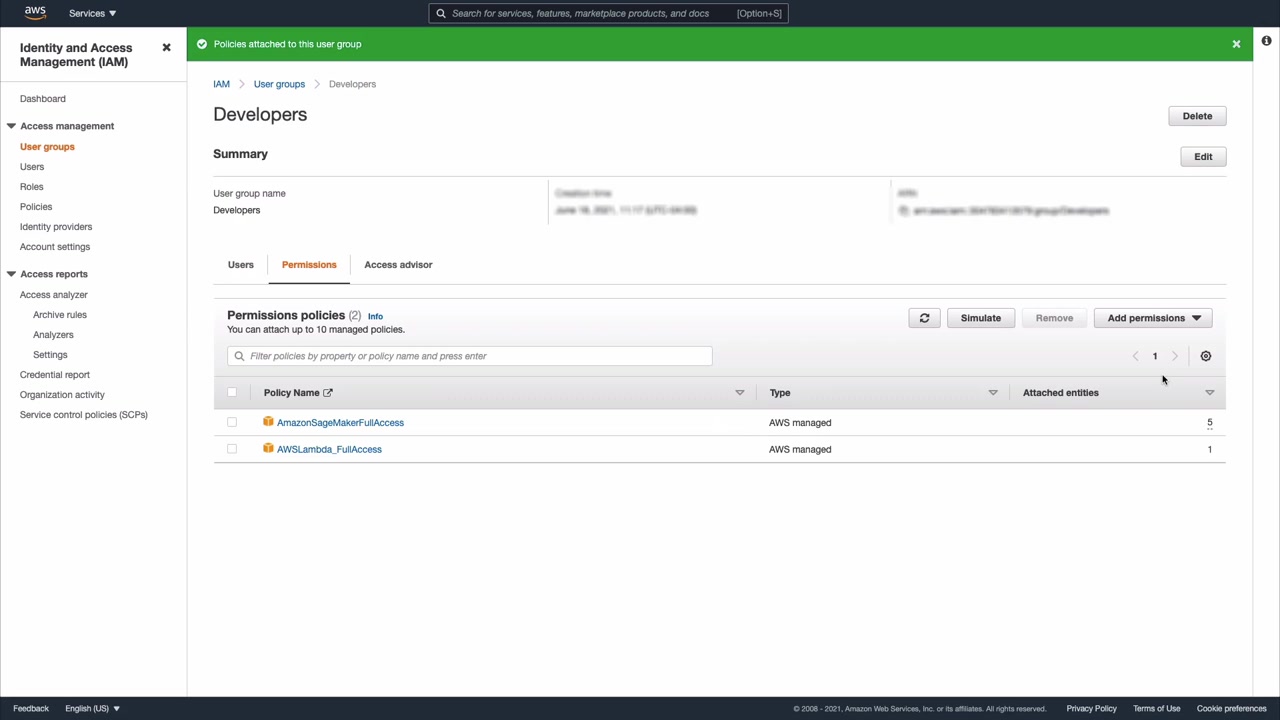Refresh the permissions policies list

[924, 318]
